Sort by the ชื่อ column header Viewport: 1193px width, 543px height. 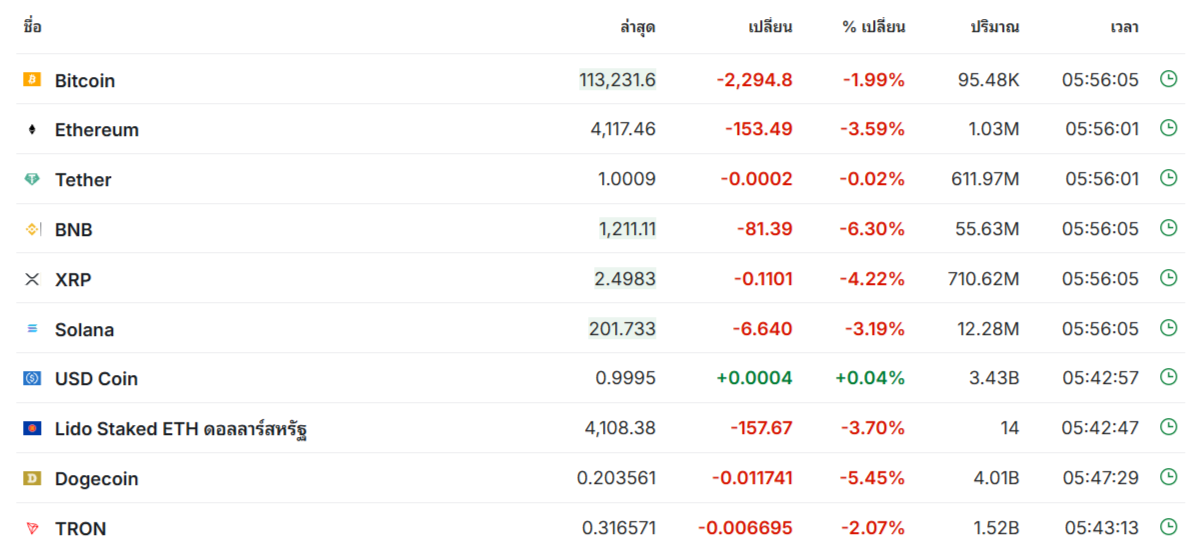[32, 27]
